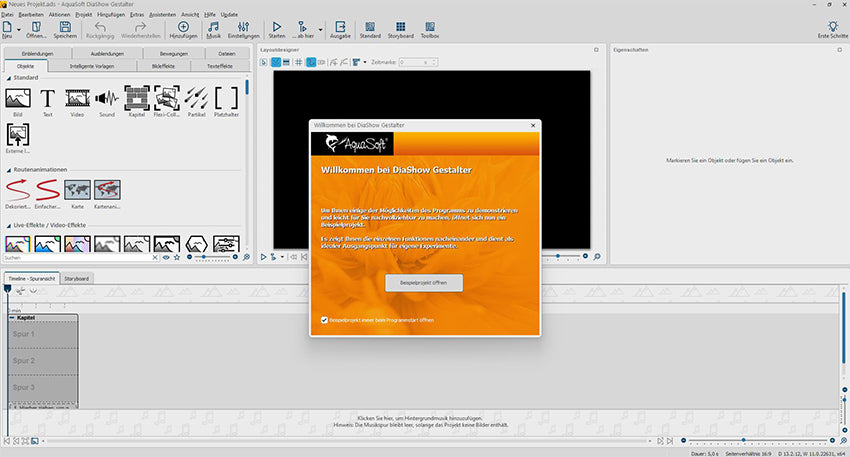This screenshot has width=850, height=457.
Task: Collapse the Standard objects section
Action: click(7, 76)
